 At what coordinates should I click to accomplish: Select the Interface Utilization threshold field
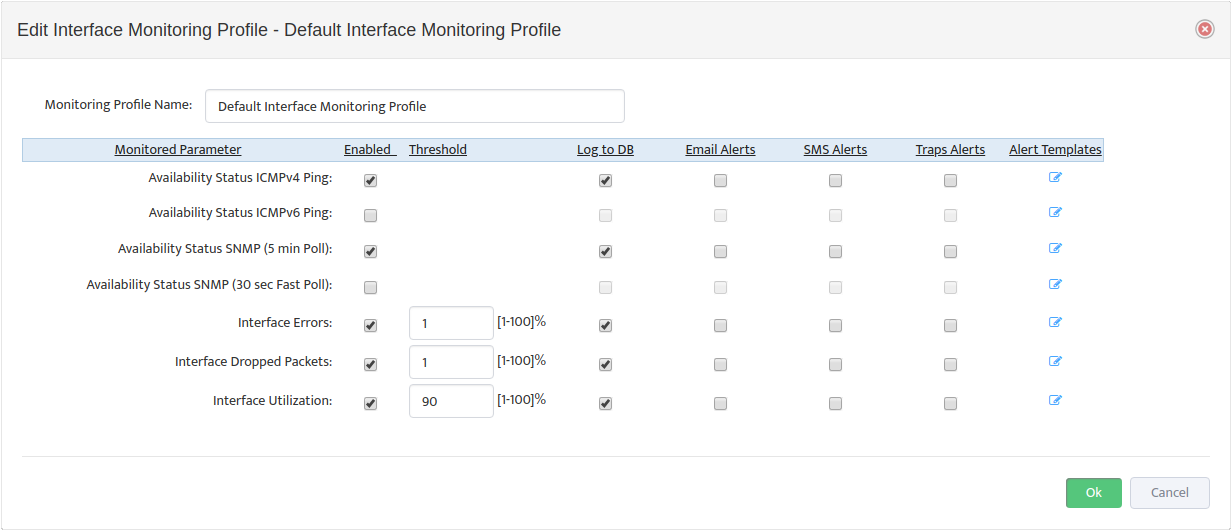tap(451, 401)
